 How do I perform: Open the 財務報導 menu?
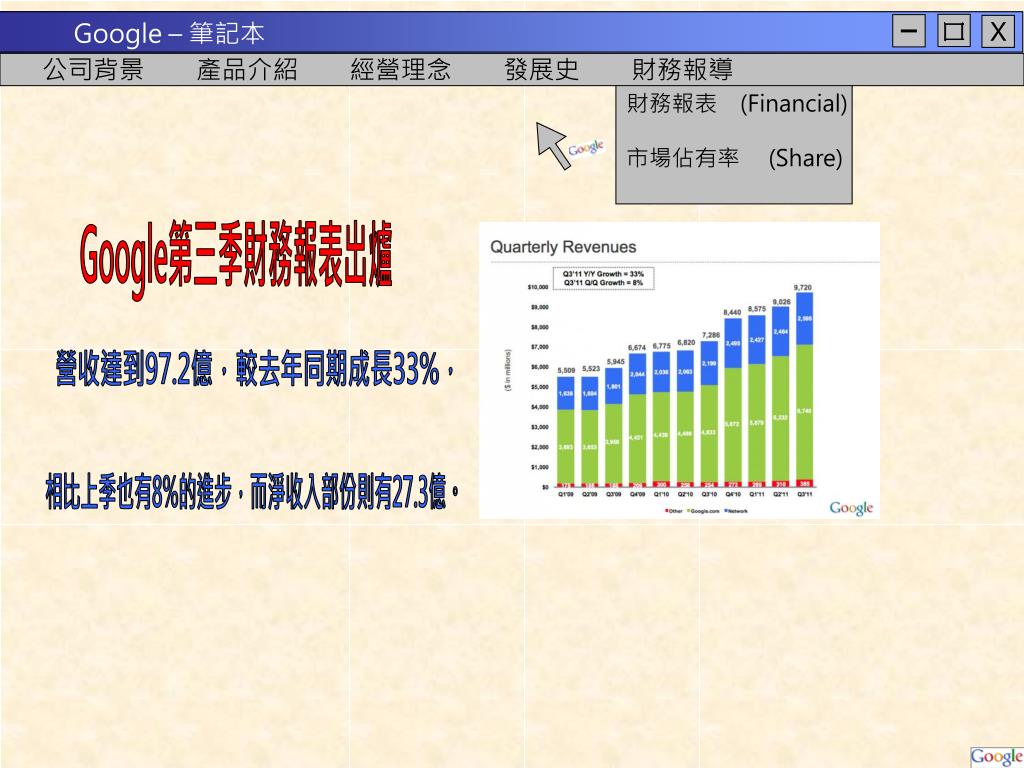point(682,69)
